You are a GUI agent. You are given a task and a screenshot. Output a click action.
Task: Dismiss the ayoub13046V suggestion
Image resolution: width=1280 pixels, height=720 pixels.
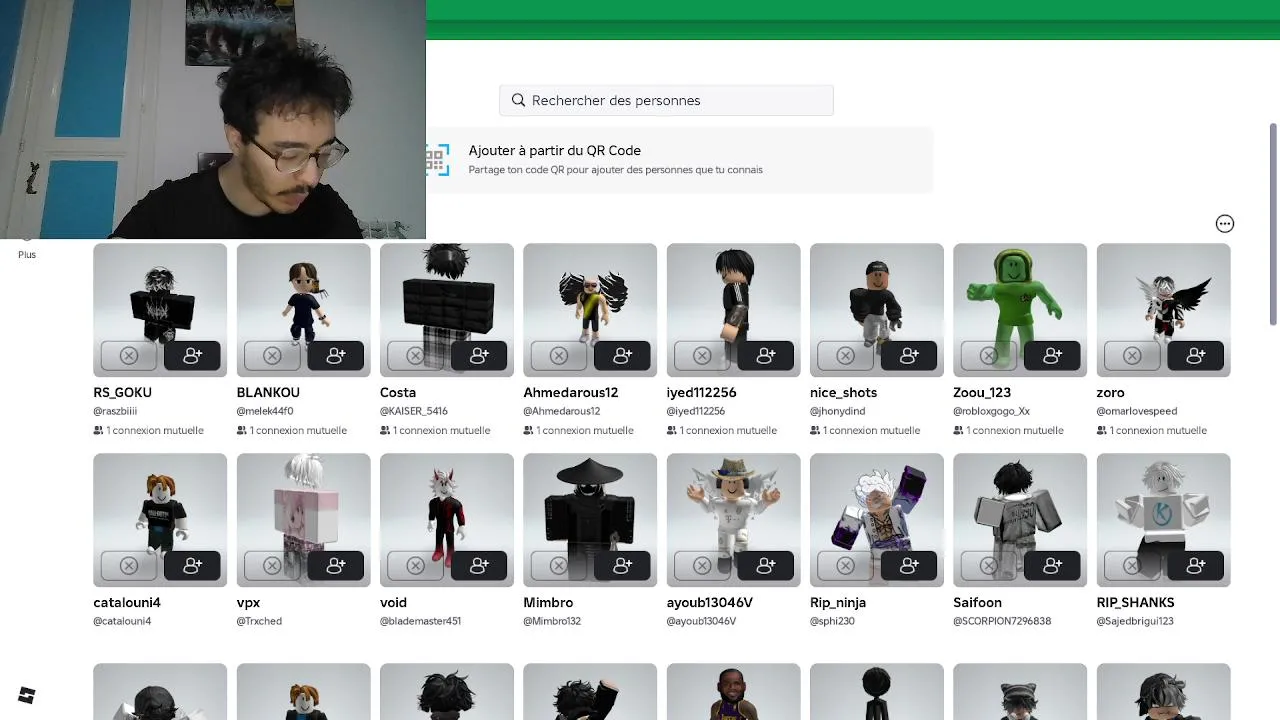pos(702,565)
